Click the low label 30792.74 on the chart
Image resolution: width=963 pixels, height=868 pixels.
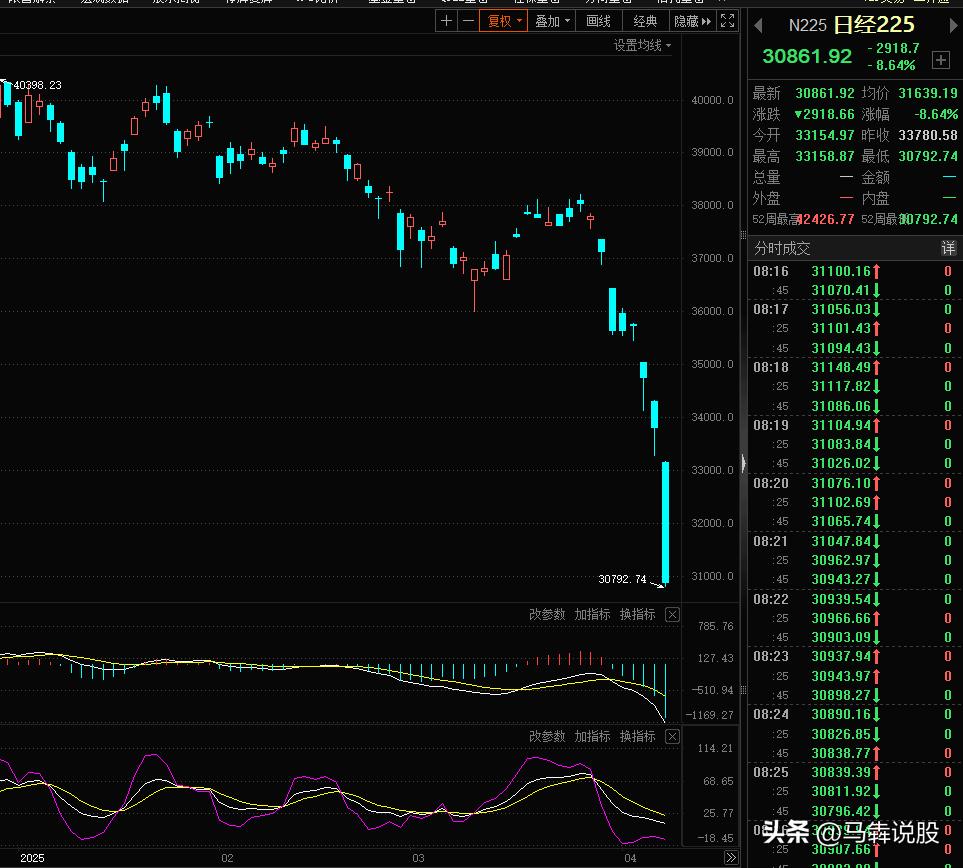coord(622,579)
